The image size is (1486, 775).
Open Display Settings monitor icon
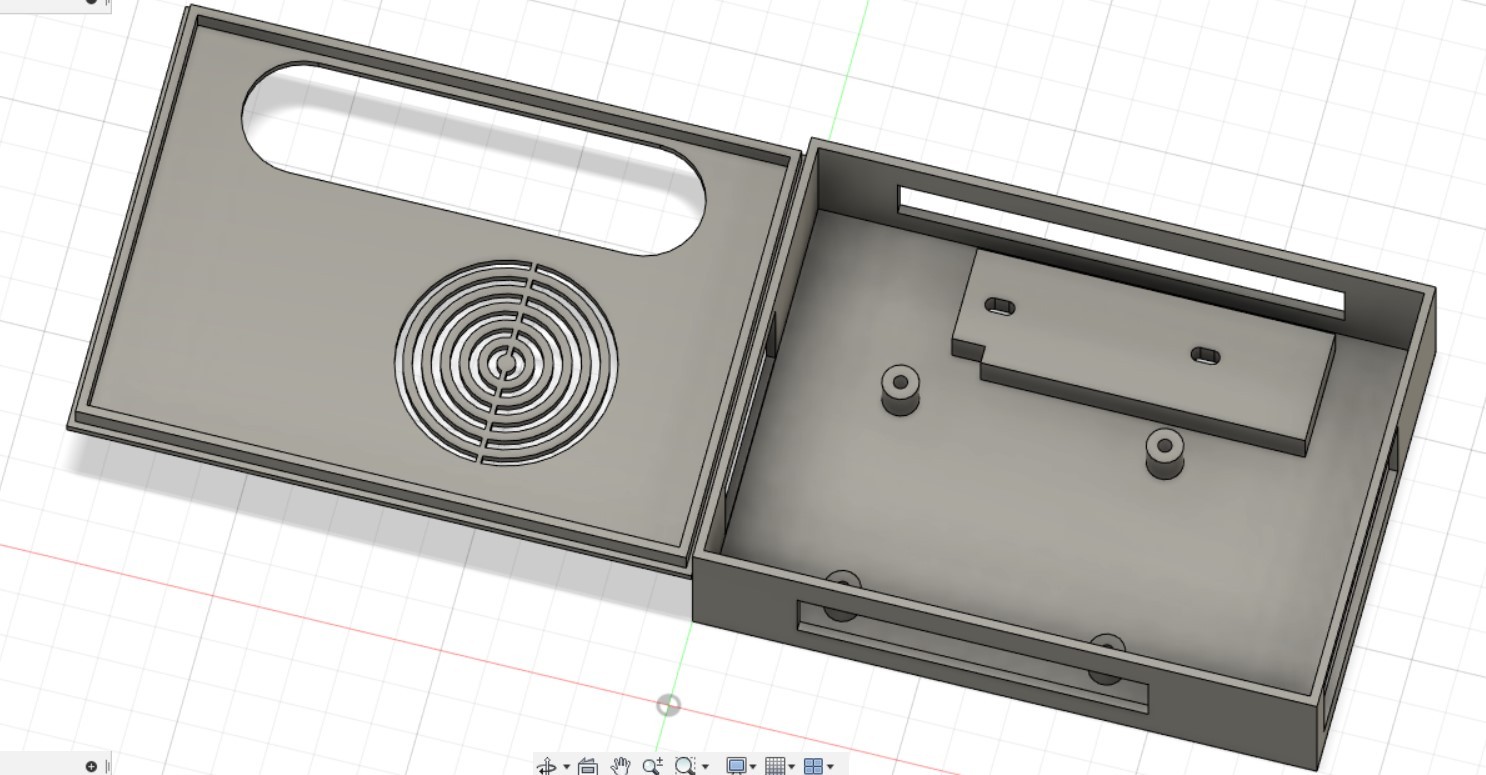click(x=736, y=767)
